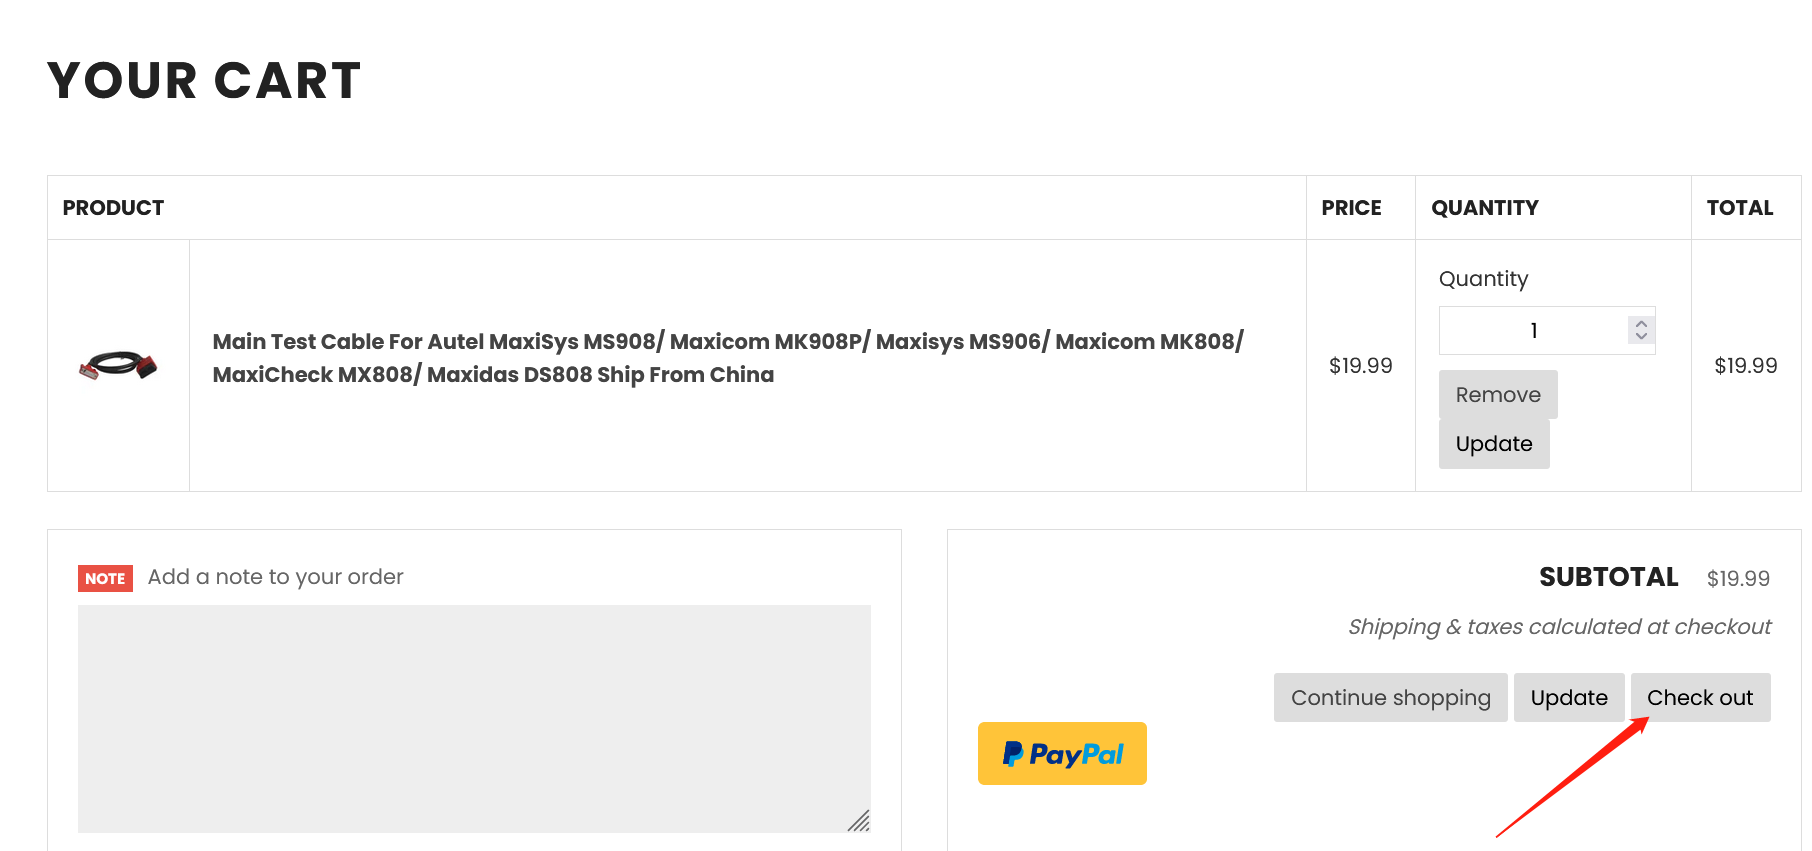
Task: Proceed with the Check out button
Action: click(1700, 698)
